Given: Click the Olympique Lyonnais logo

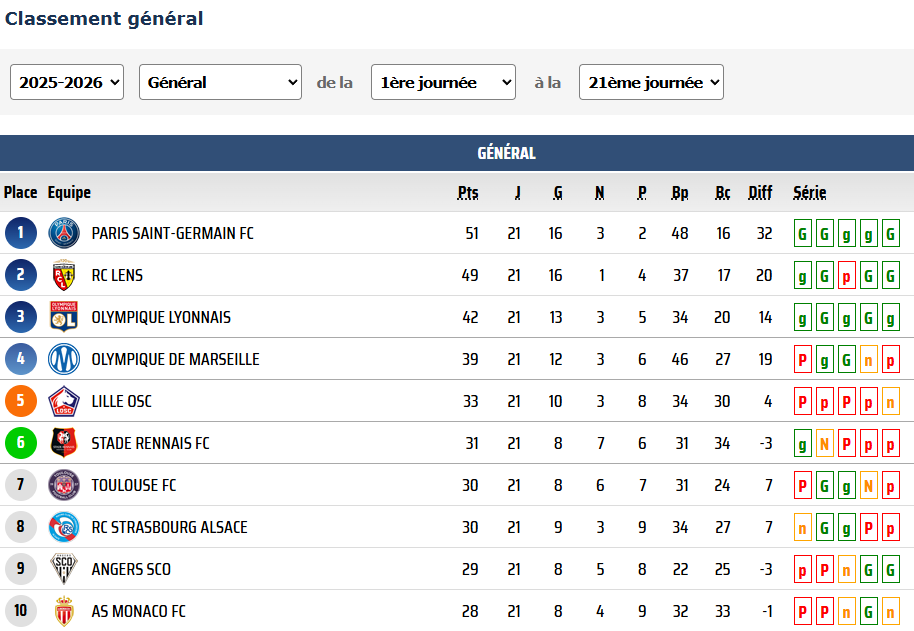Looking at the screenshot, I should (x=64, y=317).
